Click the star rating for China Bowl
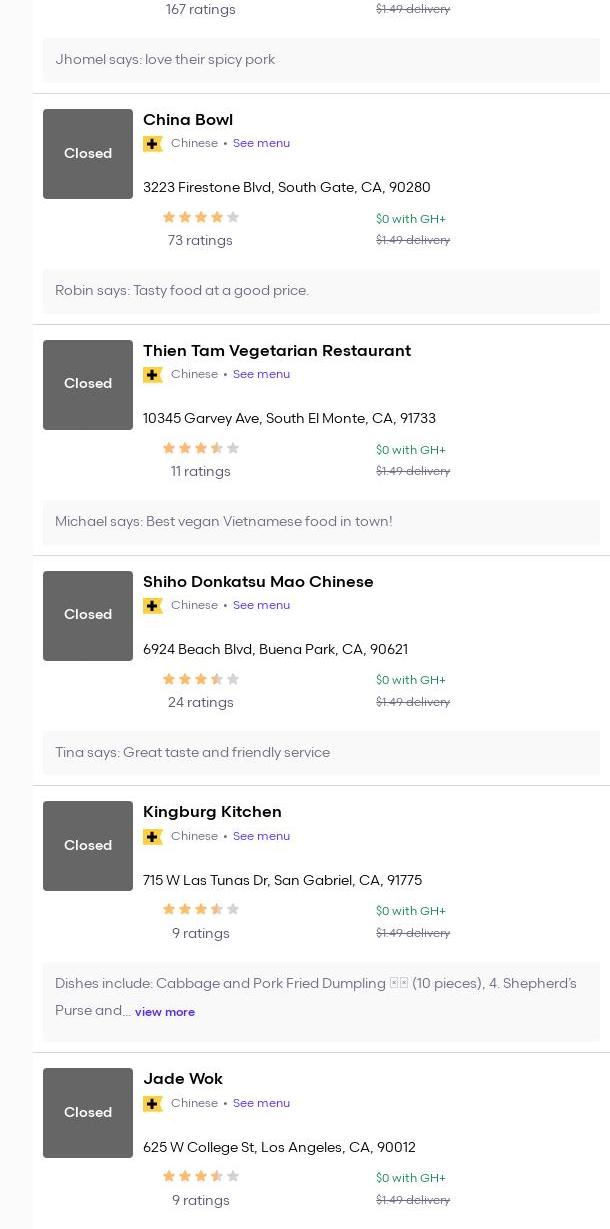The width and height of the screenshot is (610, 1229). 200,217
